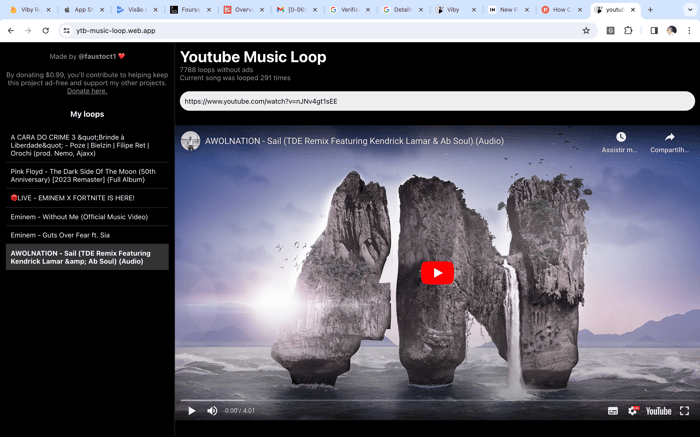Open the browser Extensions puzzle icon

coord(628,30)
